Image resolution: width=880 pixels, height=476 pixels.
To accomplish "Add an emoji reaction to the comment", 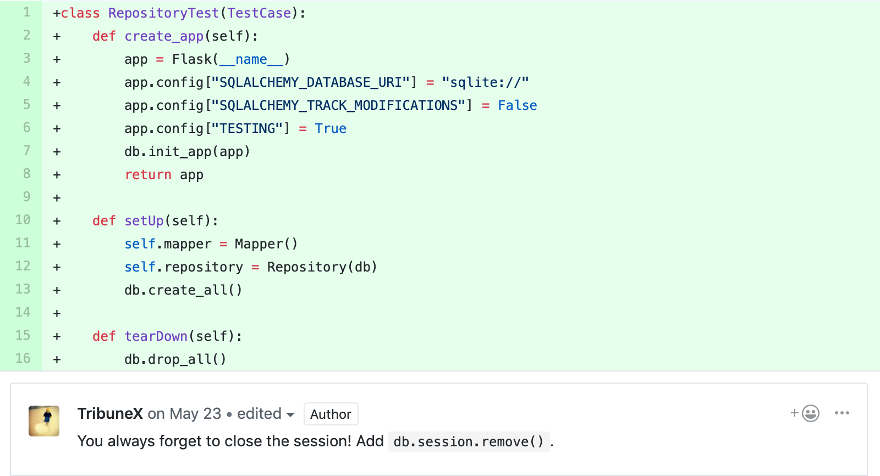I will (x=806, y=413).
